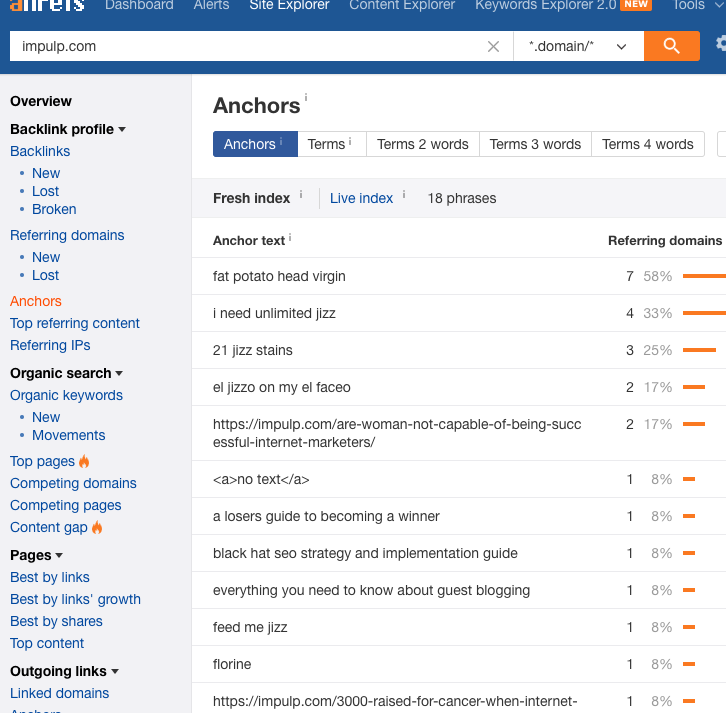Open Lost under Referring domains

pyautogui.click(x=45, y=275)
